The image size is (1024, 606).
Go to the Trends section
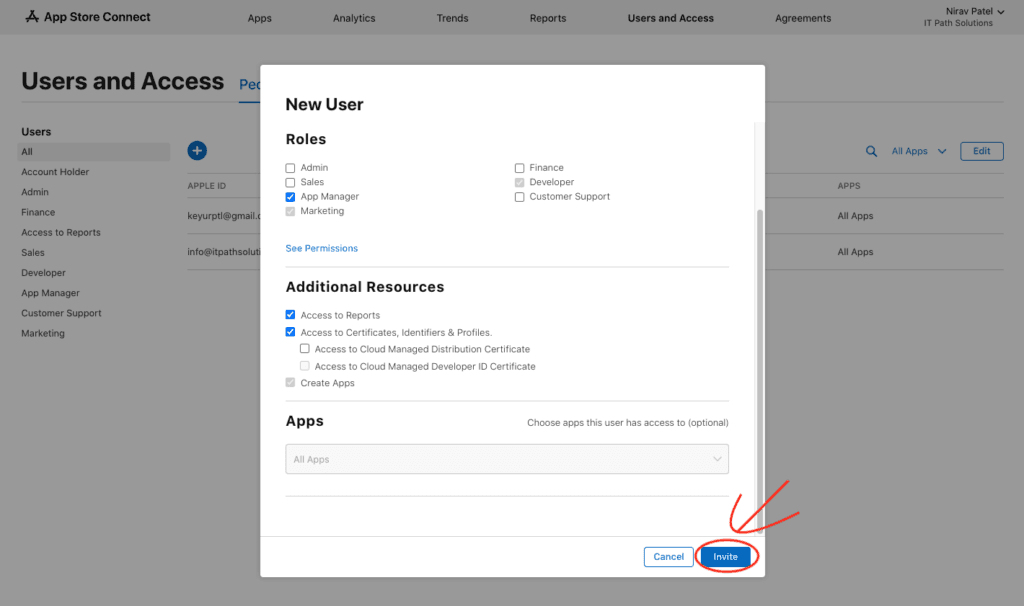tap(452, 18)
